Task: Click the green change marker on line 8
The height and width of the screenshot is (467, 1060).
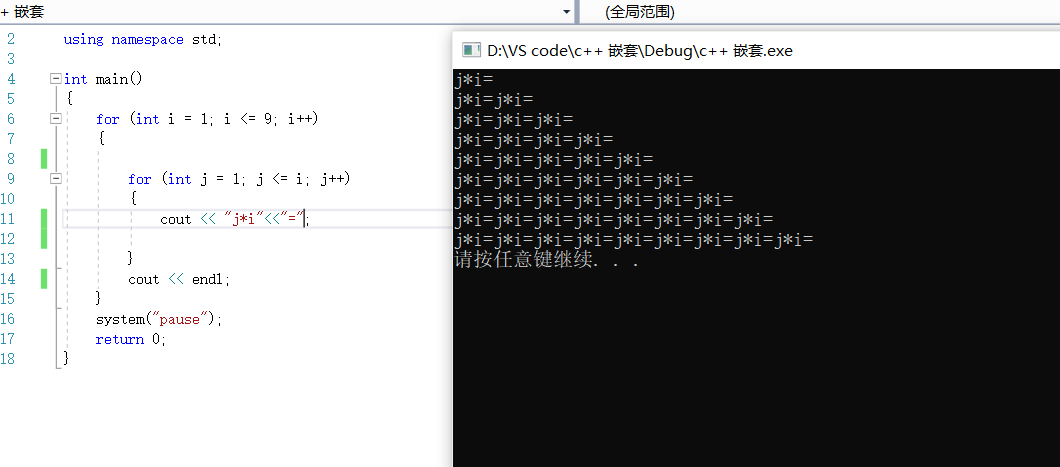Action: click(x=44, y=159)
